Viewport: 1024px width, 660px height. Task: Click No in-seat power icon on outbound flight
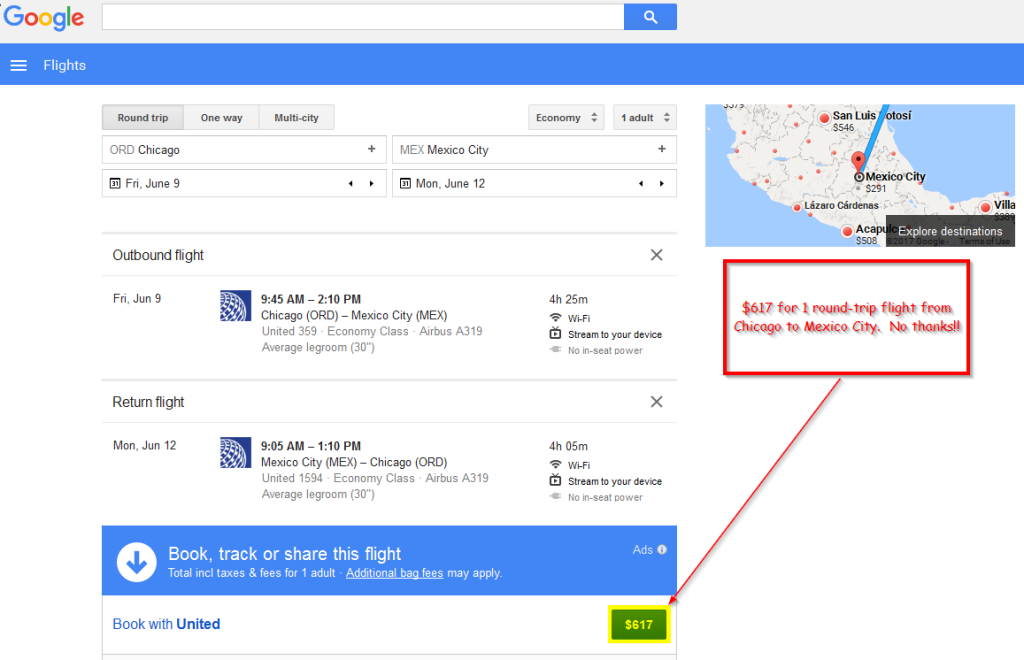[555, 350]
